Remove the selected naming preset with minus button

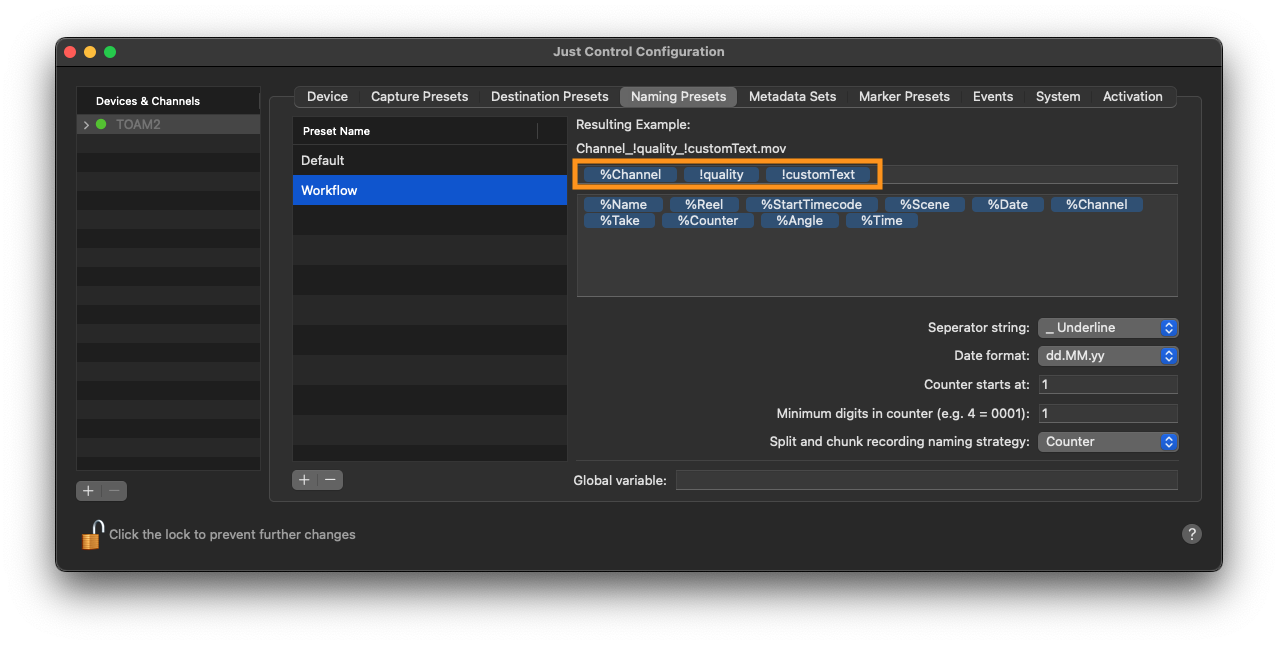(330, 480)
